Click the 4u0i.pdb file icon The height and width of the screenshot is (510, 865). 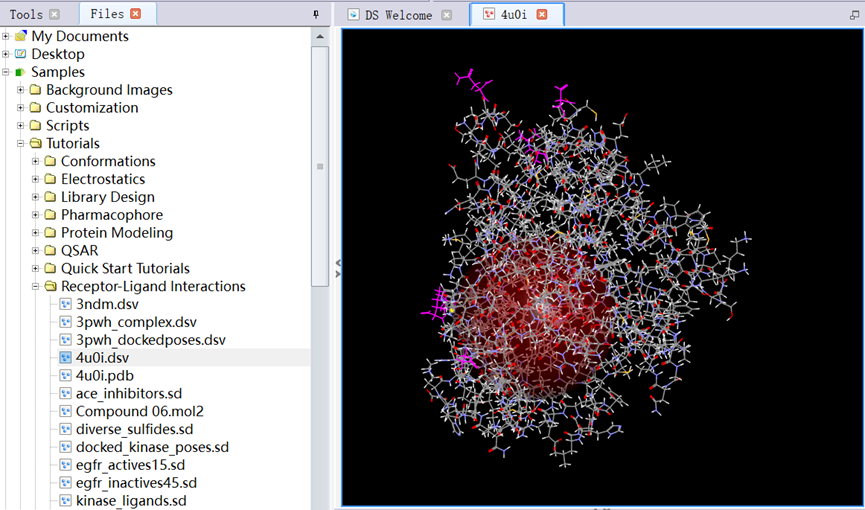(x=66, y=376)
